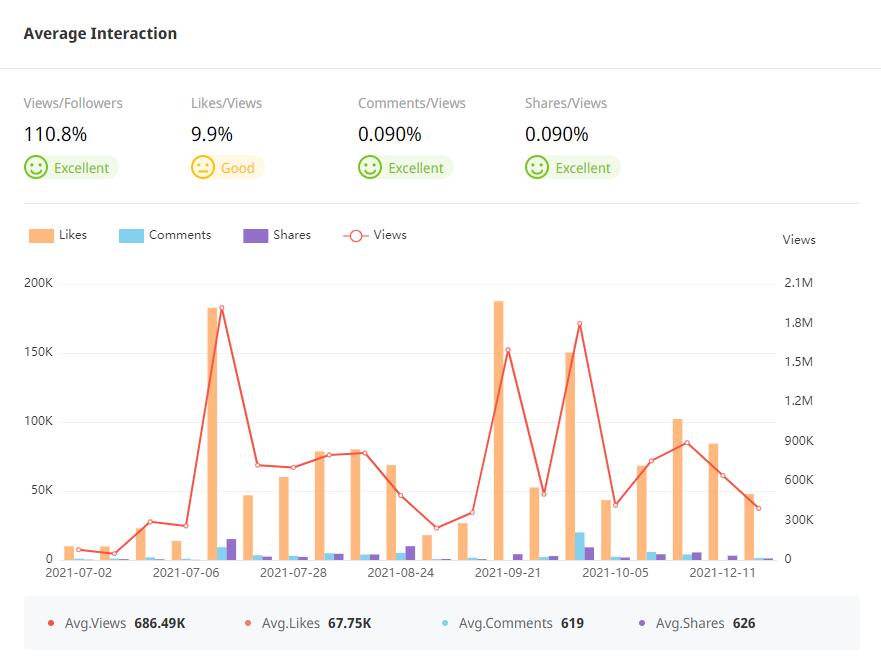This screenshot has height=672, width=881.
Task: Click the 9.9% Likes/Views value
Action: click(212, 134)
